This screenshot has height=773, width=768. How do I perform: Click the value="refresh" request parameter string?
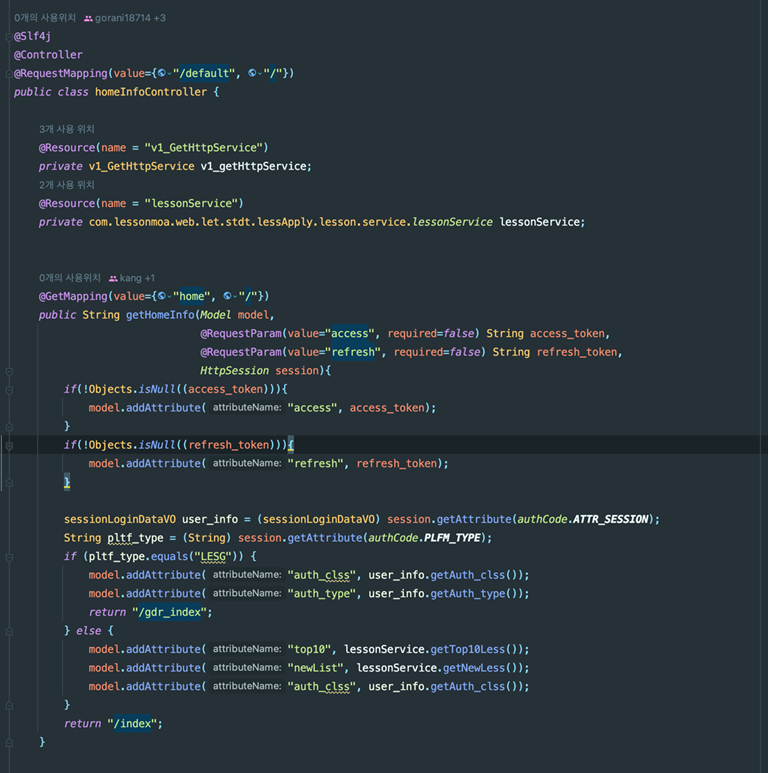coord(353,352)
